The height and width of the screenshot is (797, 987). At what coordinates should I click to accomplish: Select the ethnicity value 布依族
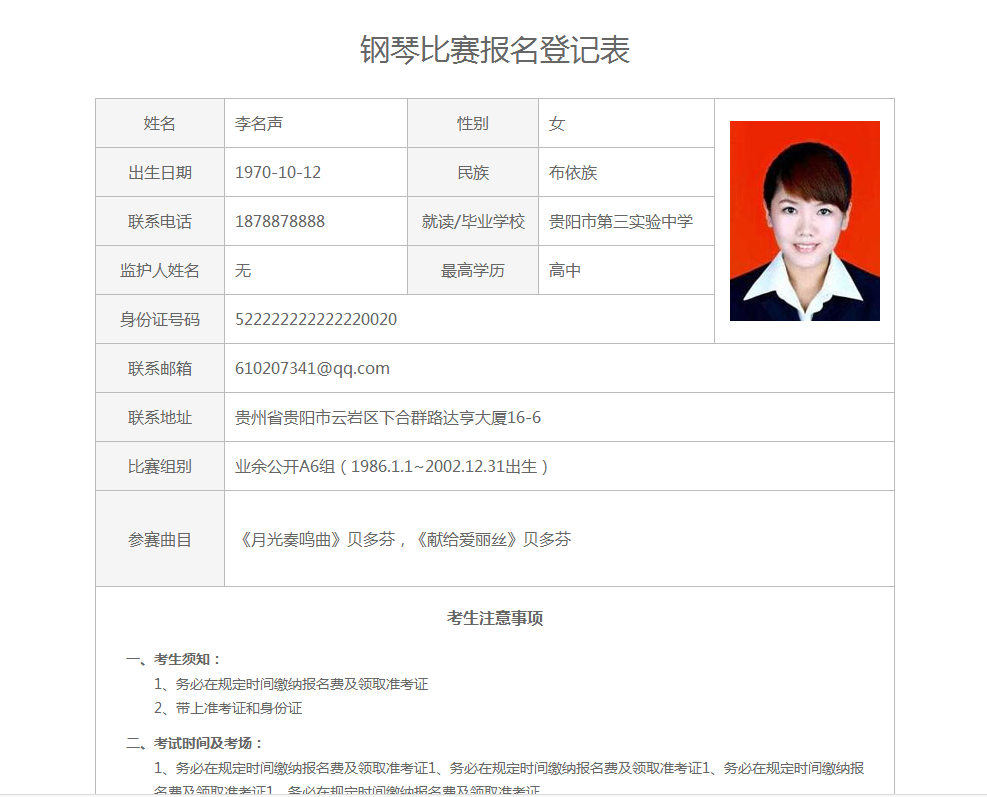(x=573, y=172)
